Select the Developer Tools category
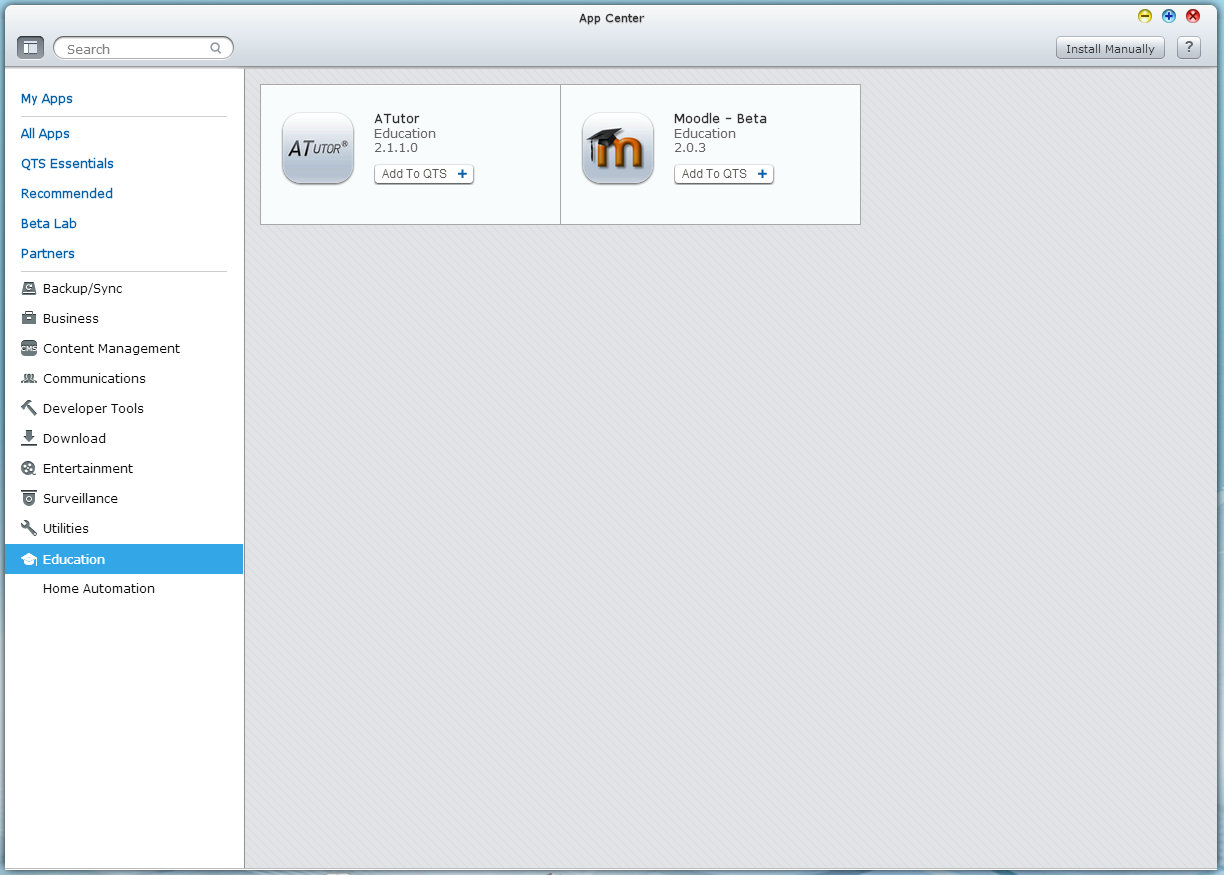This screenshot has width=1224, height=875. (93, 408)
